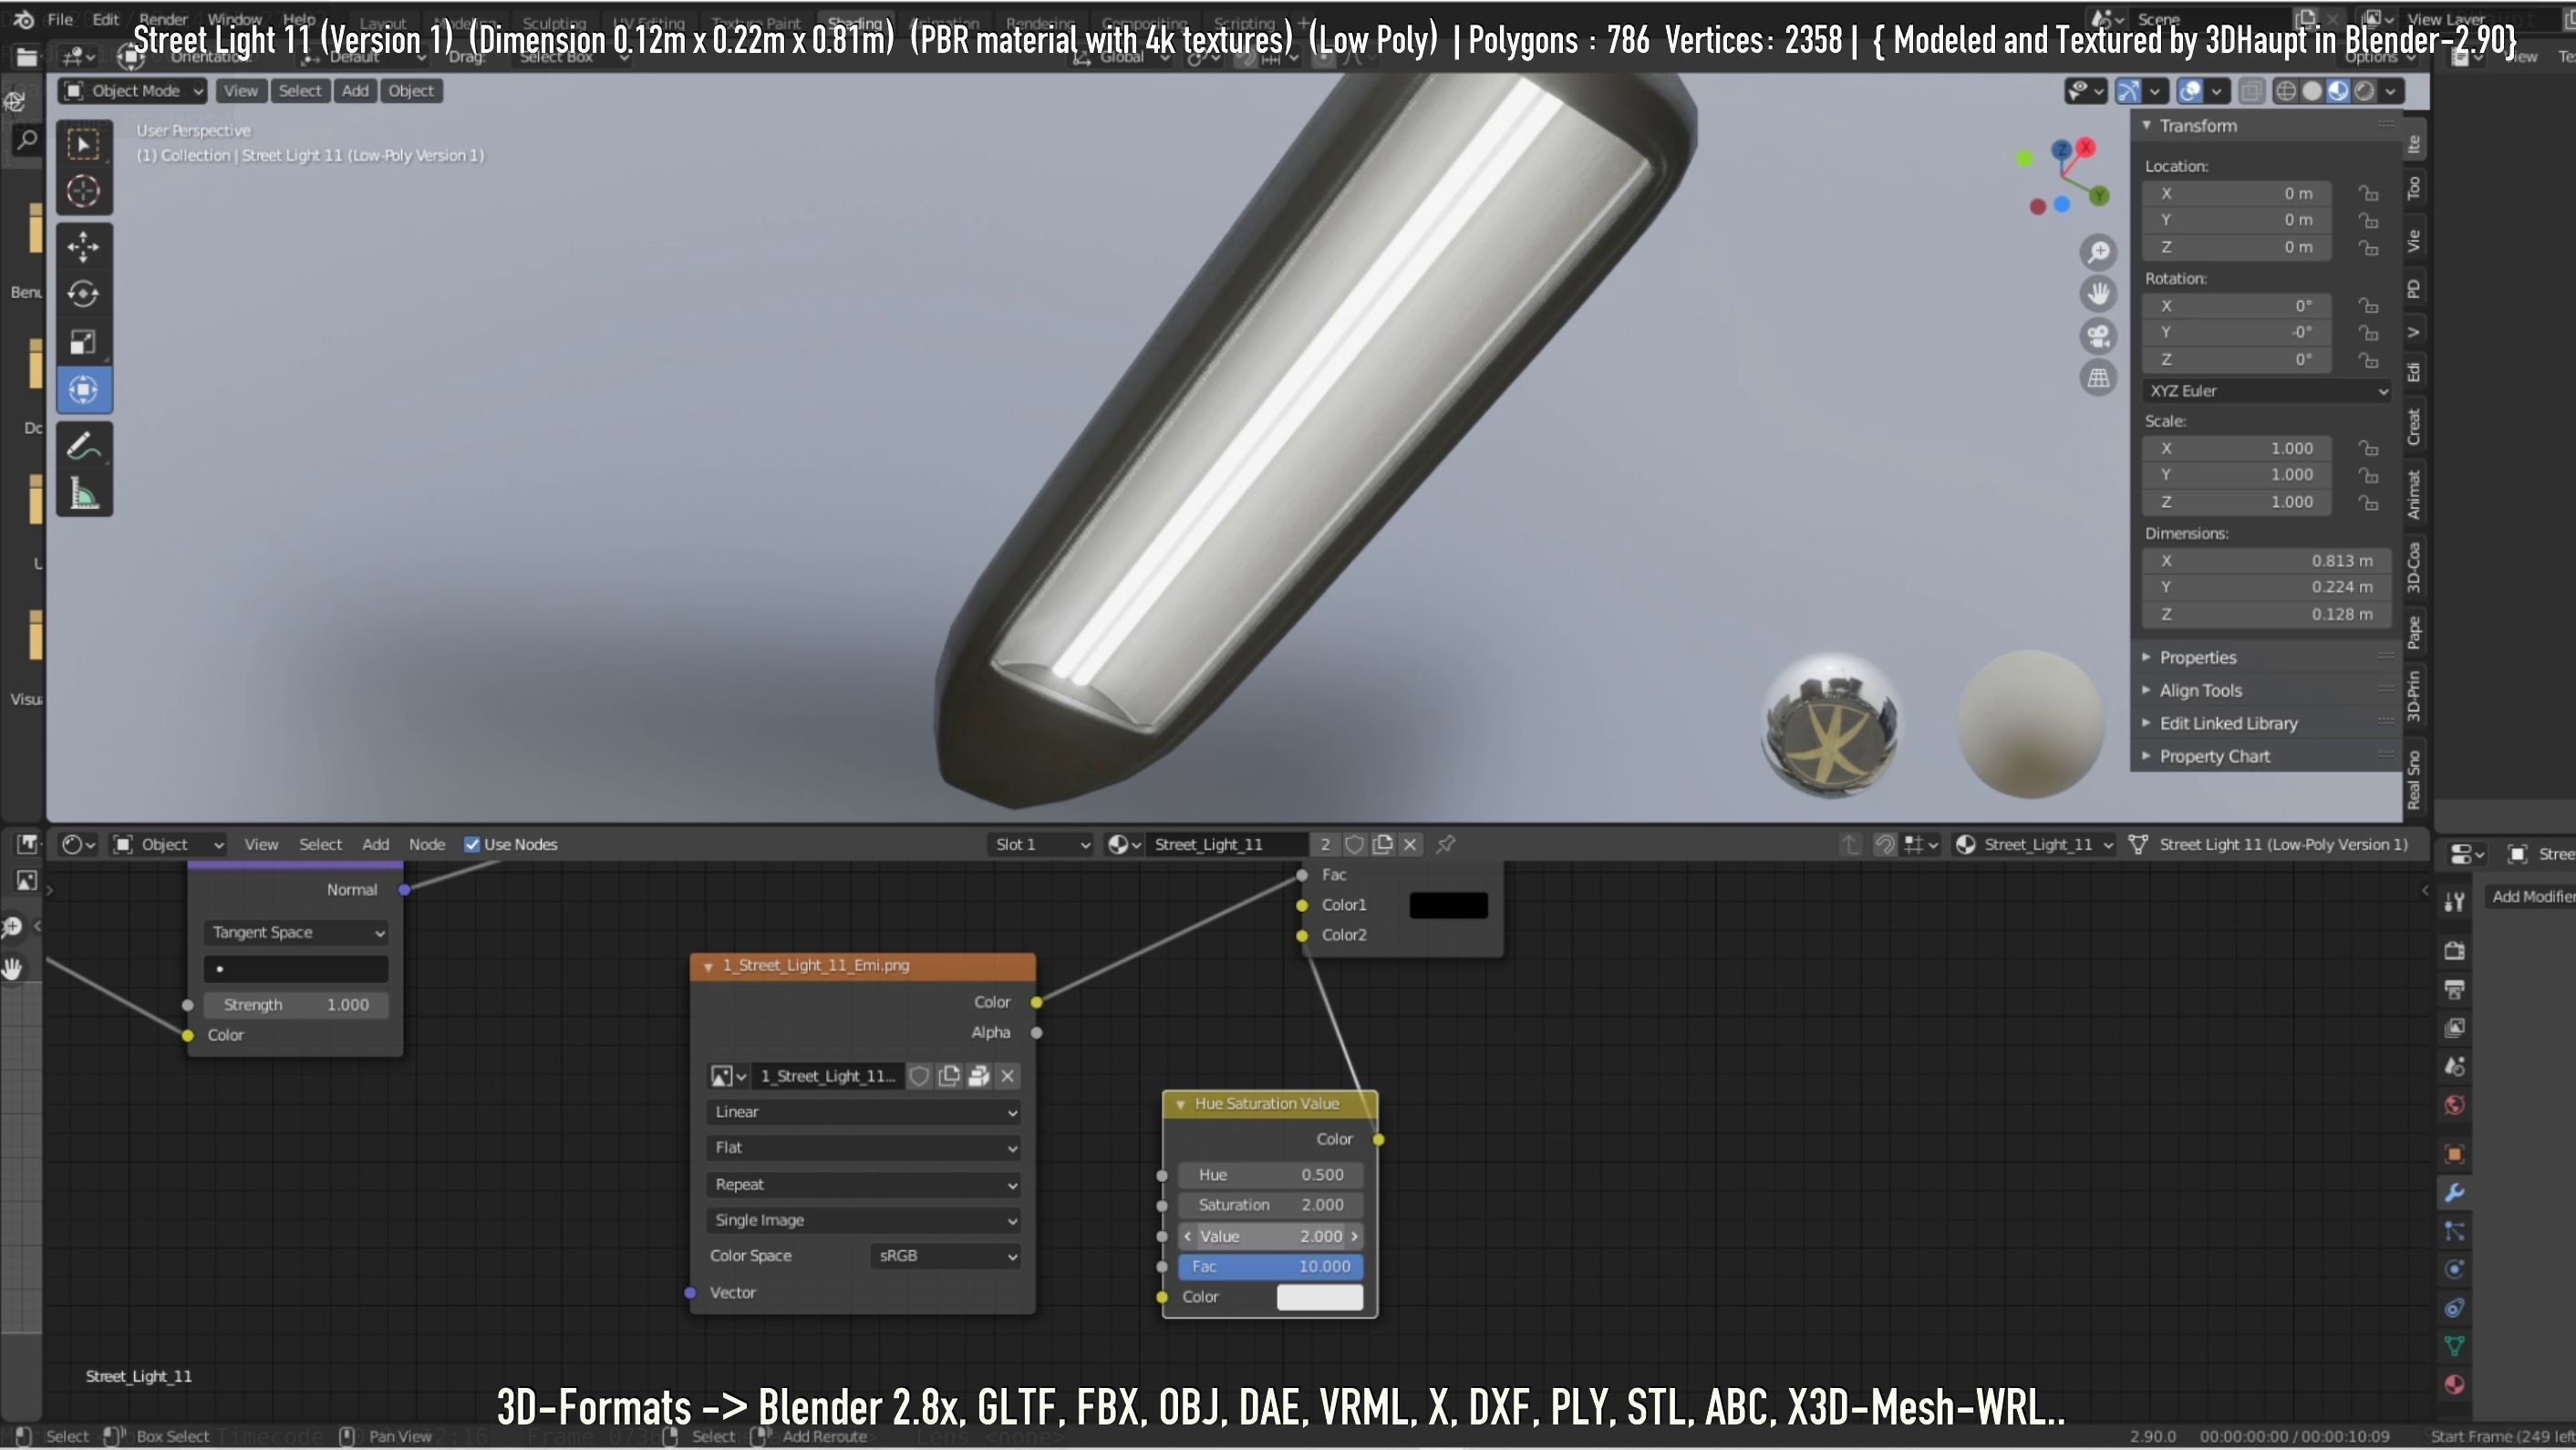2576x1450 pixels.
Task: Unlink the Street_Light_11 material with X icon
Action: click(x=1410, y=845)
